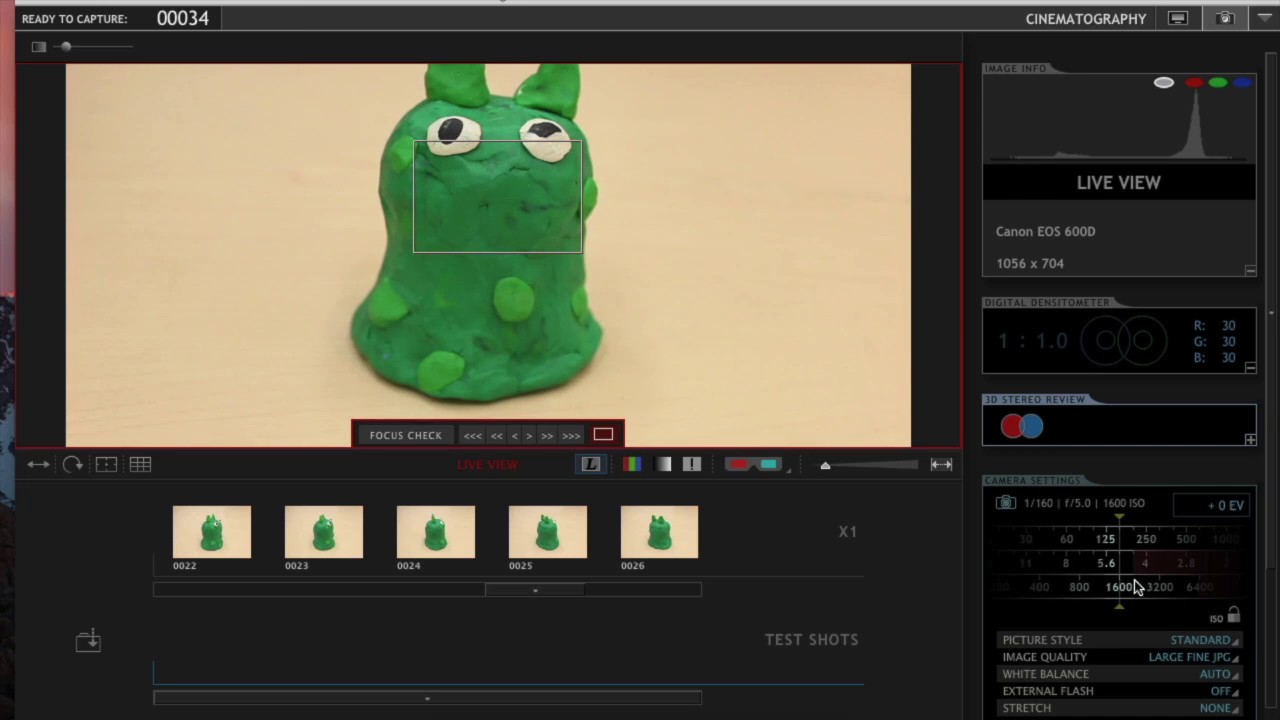Image resolution: width=1280 pixels, height=720 pixels.
Task: Click the move to test shots tray icon
Action: coord(88,640)
